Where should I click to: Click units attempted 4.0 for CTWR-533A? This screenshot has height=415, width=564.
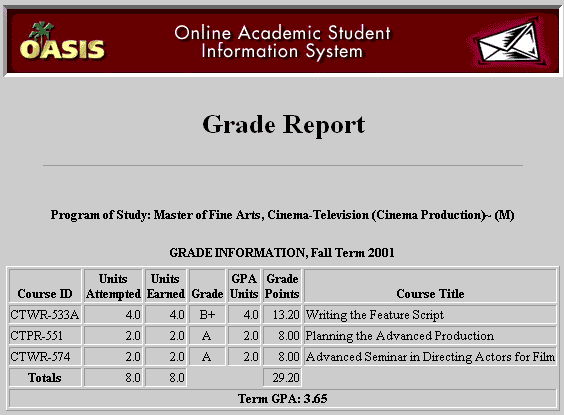point(113,315)
